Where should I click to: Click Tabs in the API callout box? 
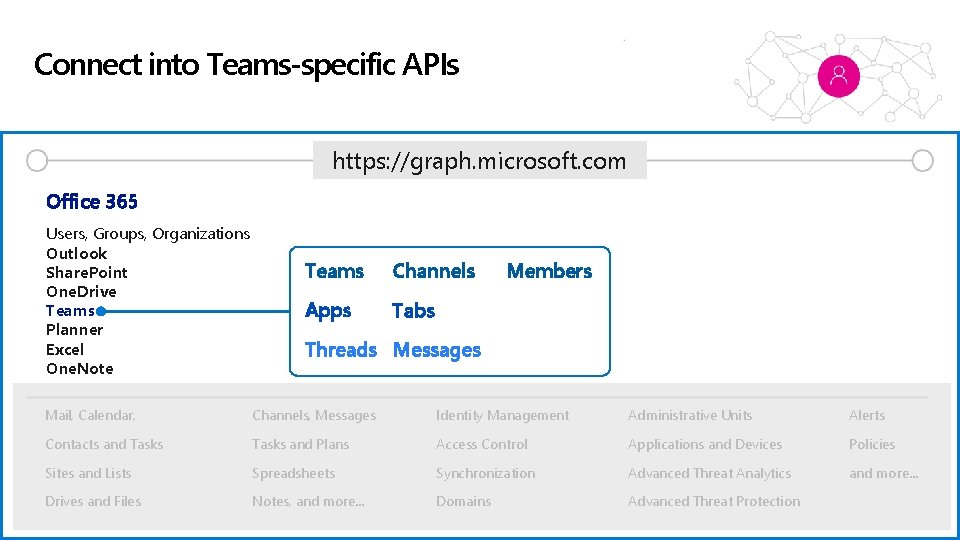tap(413, 310)
